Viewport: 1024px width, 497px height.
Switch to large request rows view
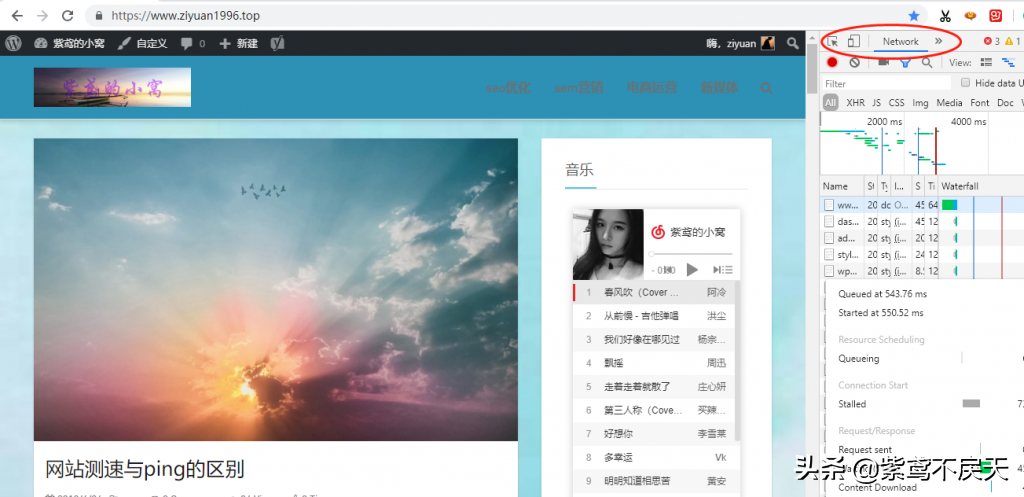click(987, 63)
